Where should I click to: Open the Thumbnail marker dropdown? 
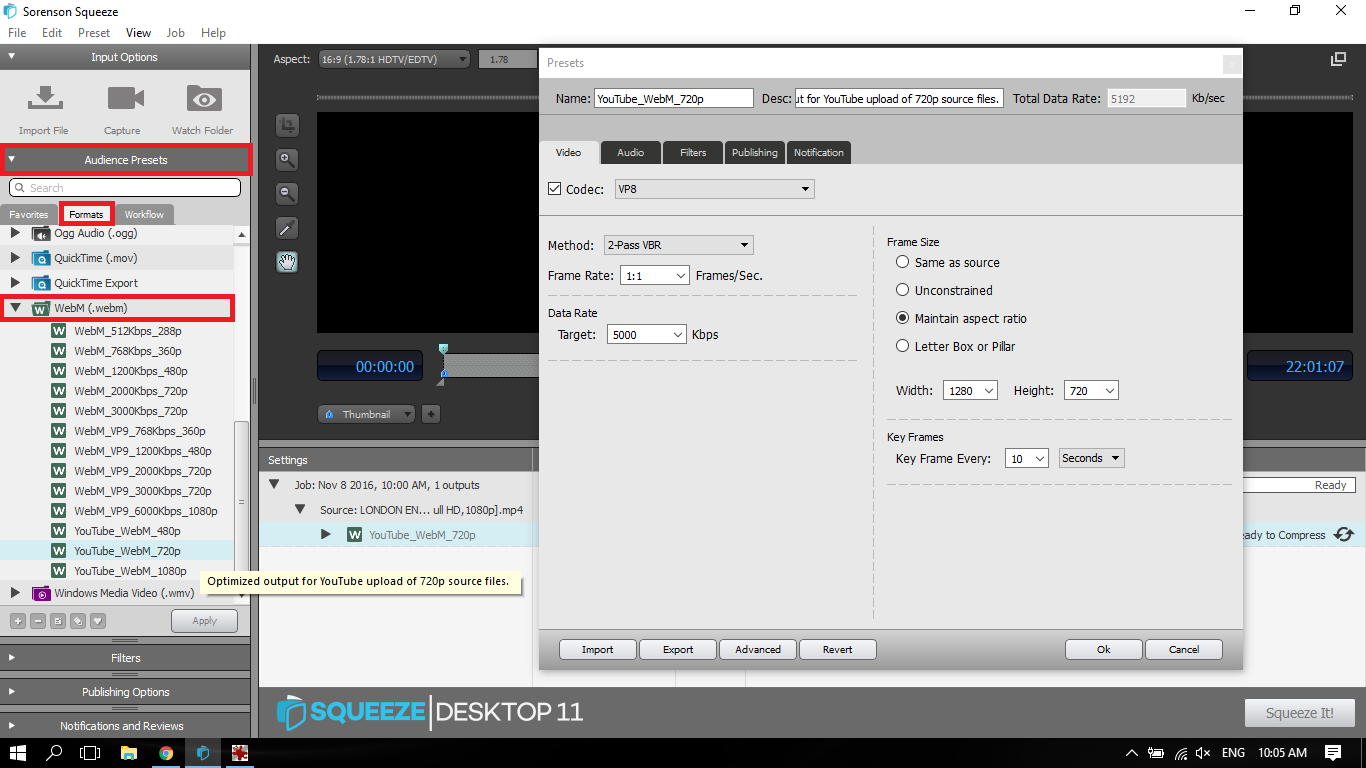[367, 414]
